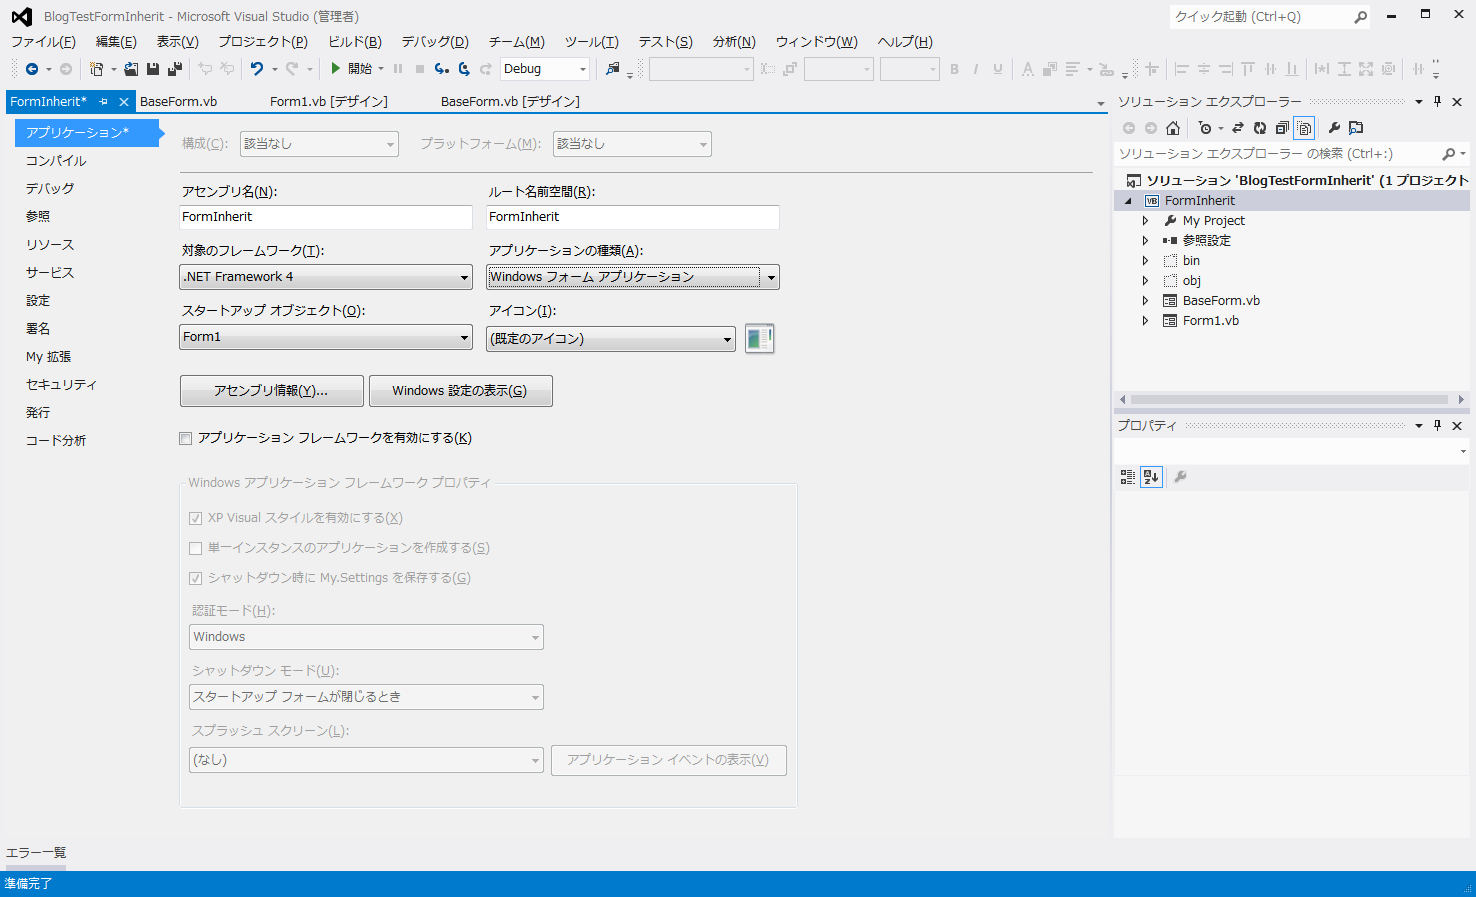Screen dimensions: 1476x897
Task: Close the FormInherit* document tab
Action: click(124, 102)
